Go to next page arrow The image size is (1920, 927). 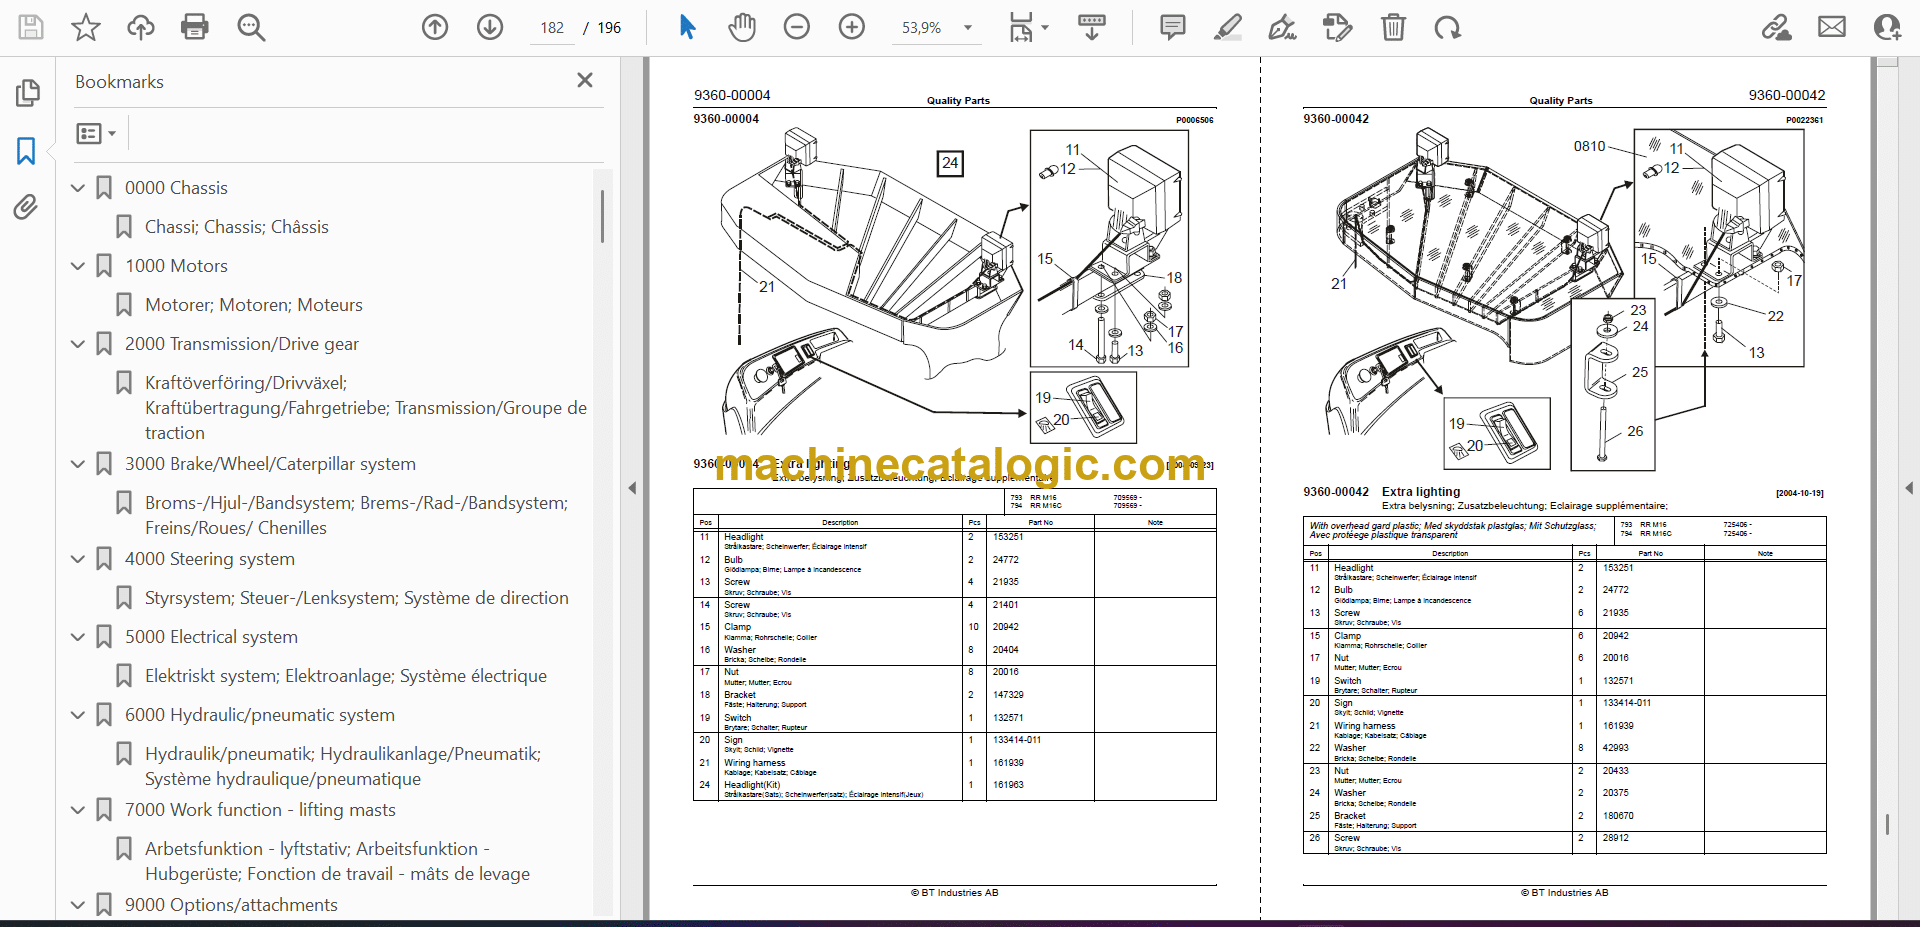coord(490,27)
